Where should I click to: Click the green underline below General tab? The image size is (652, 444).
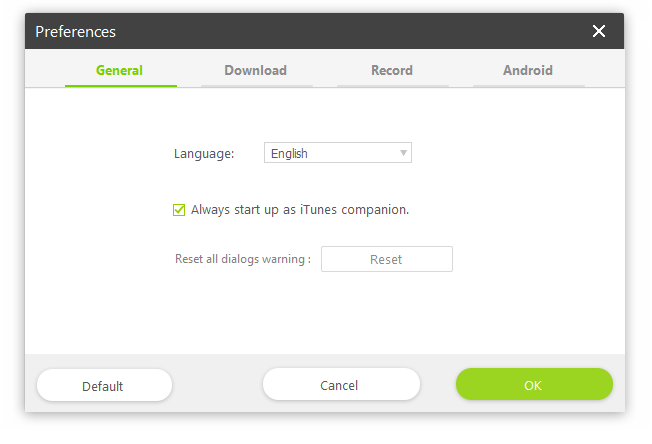(x=120, y=86)
